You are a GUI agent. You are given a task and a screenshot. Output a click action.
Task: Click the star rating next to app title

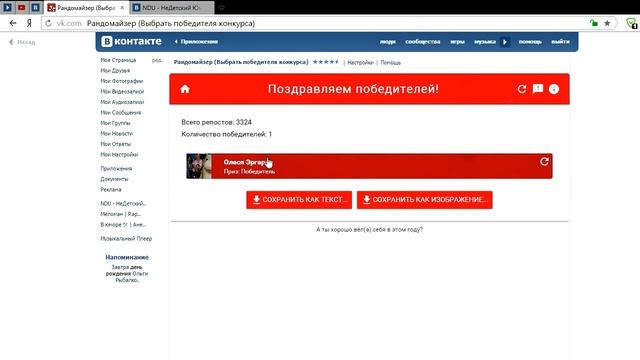325,62
